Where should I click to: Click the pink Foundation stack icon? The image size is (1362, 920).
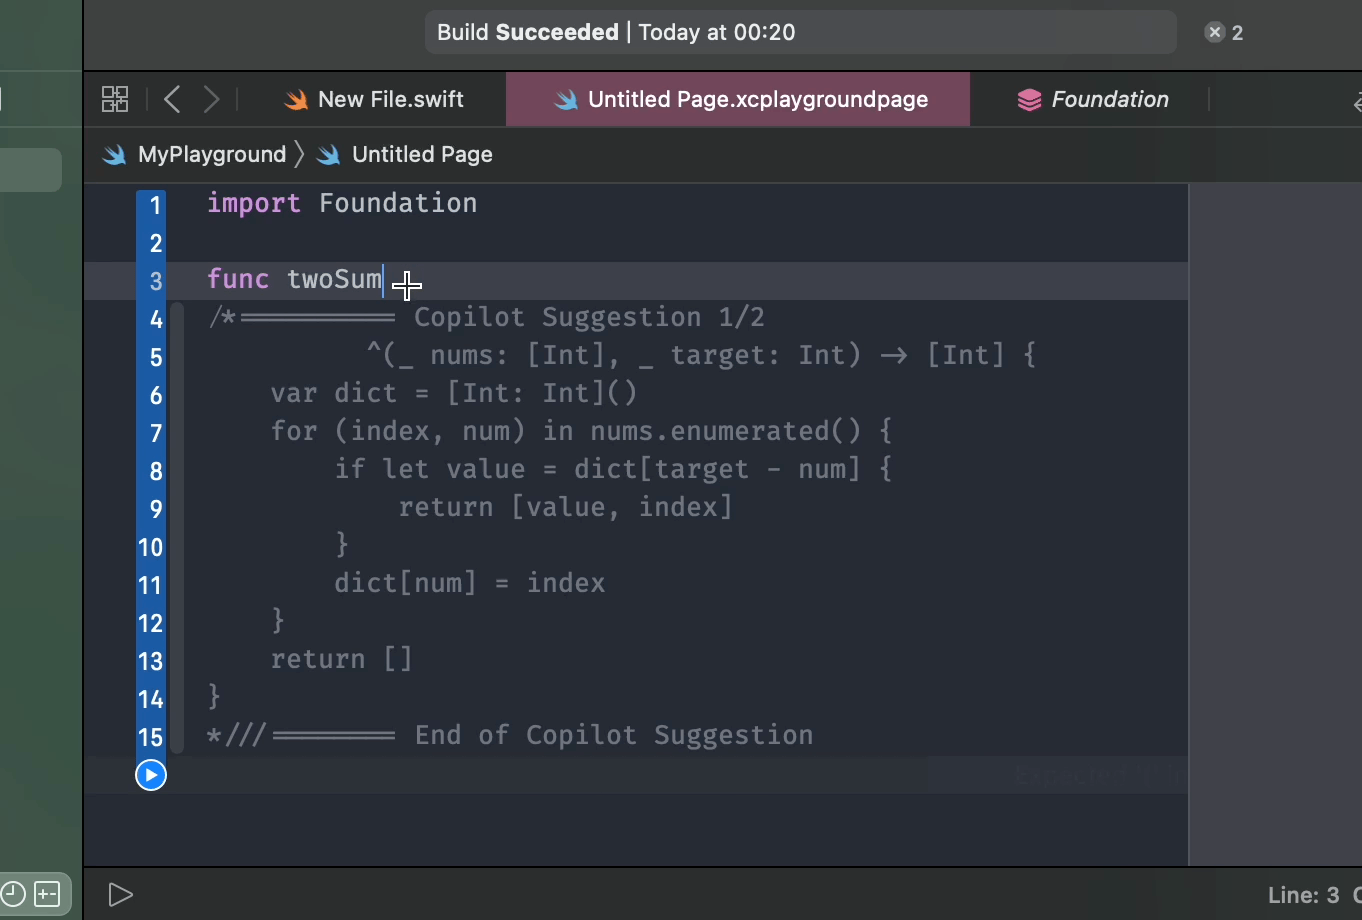point(1029,100)
